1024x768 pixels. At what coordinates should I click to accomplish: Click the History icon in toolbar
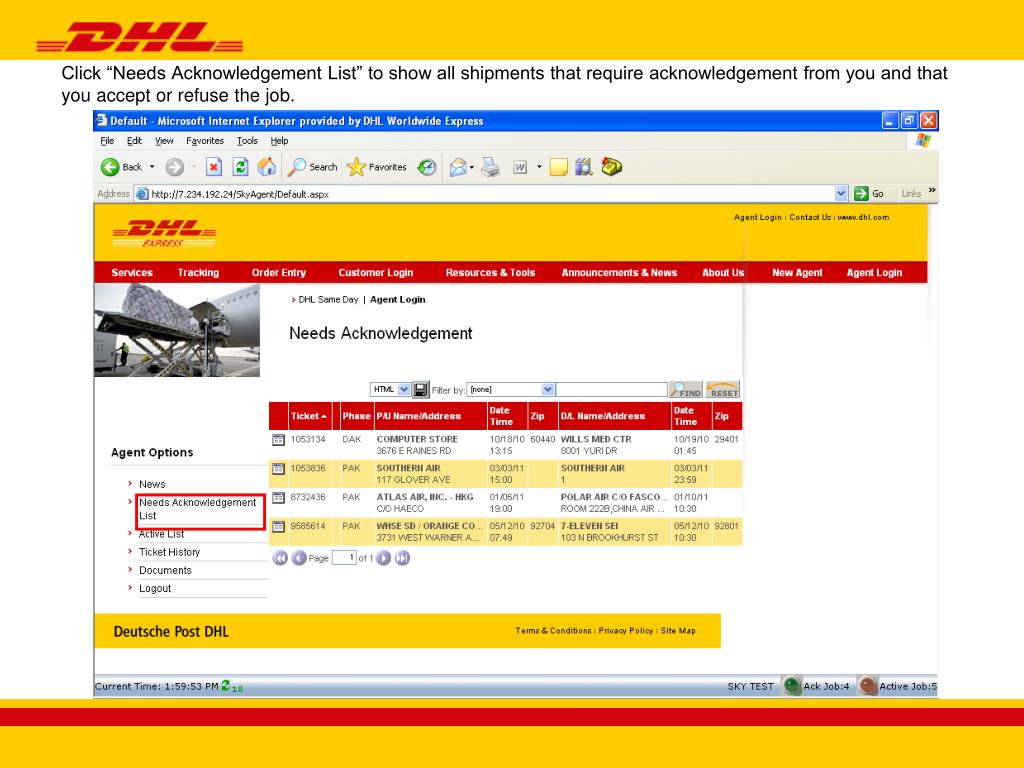point(426,167)
